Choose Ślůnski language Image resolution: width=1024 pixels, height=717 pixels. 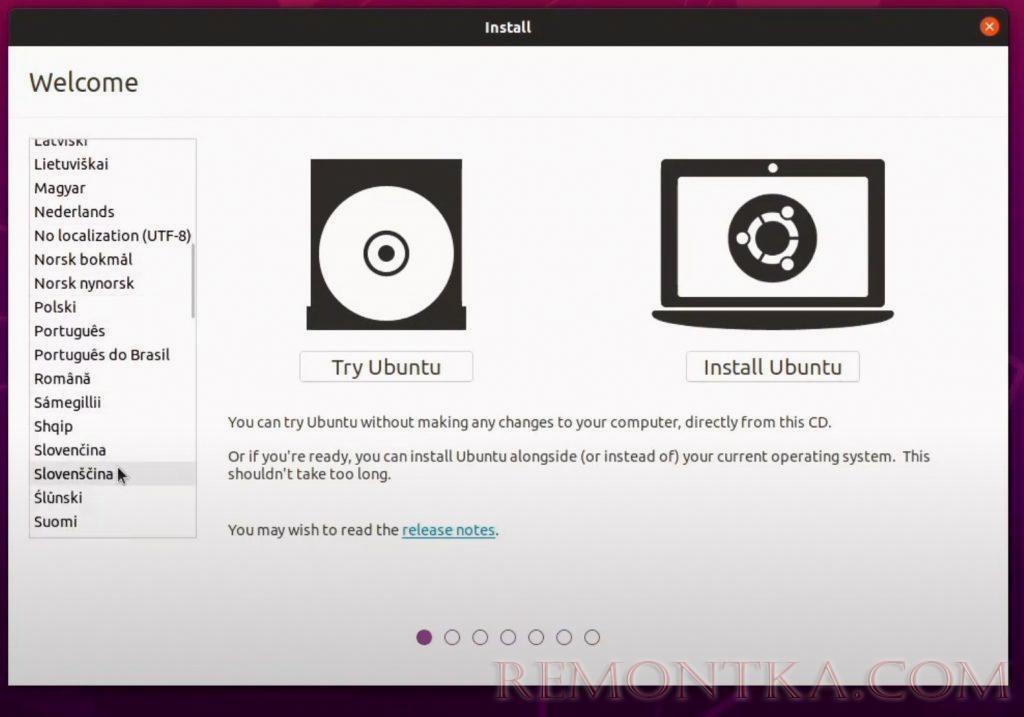pos(112,498)
